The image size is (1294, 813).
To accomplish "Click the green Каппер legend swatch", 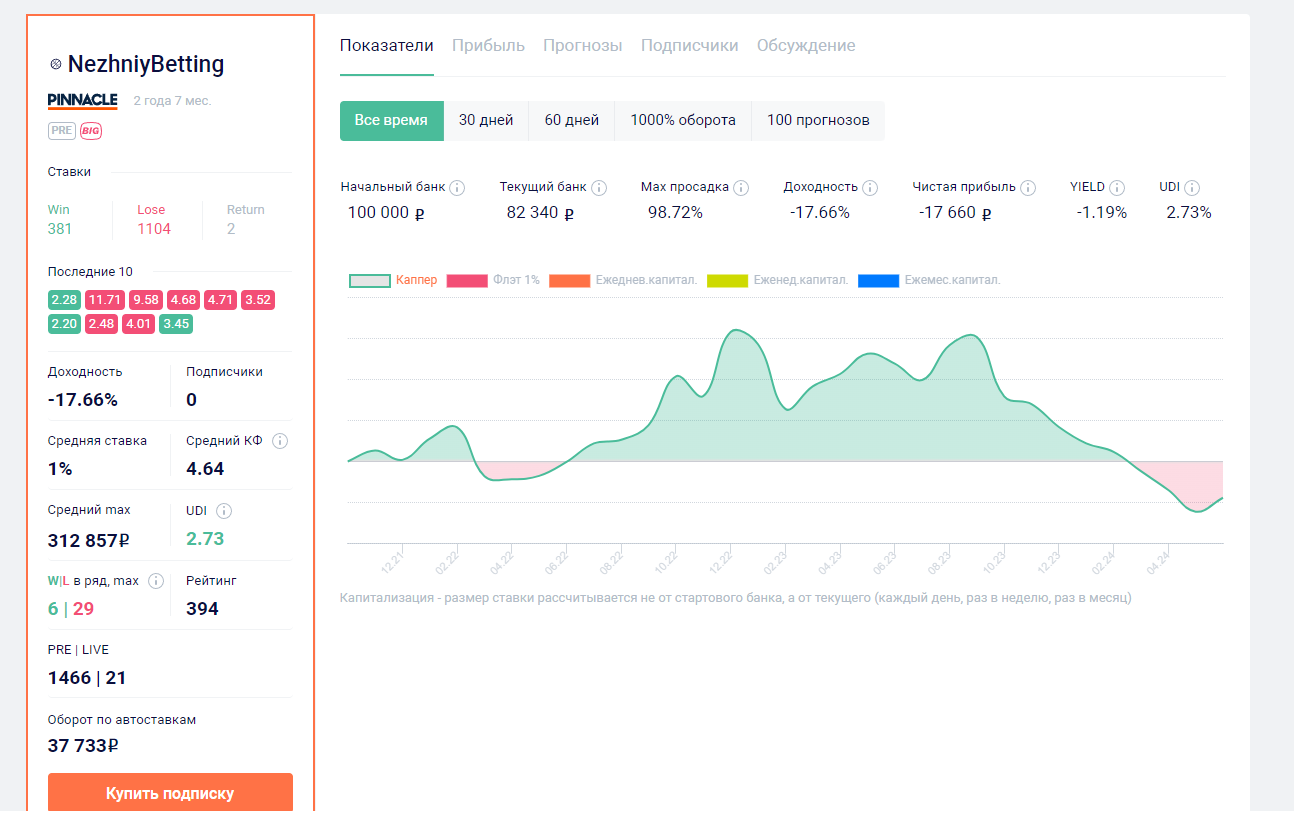I will pyautogui.click(x=369, y=281).
